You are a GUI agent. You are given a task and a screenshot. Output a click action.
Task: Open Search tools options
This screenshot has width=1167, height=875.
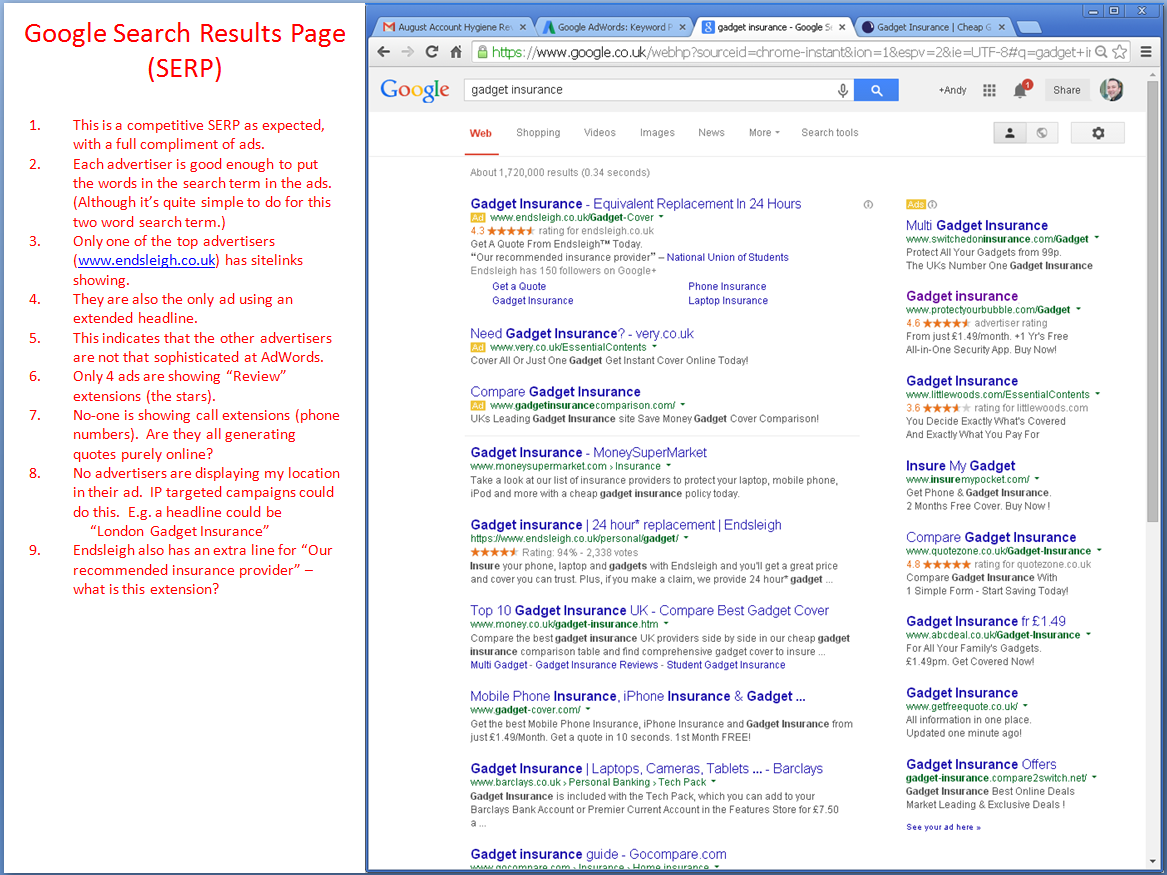click(829, 132)
